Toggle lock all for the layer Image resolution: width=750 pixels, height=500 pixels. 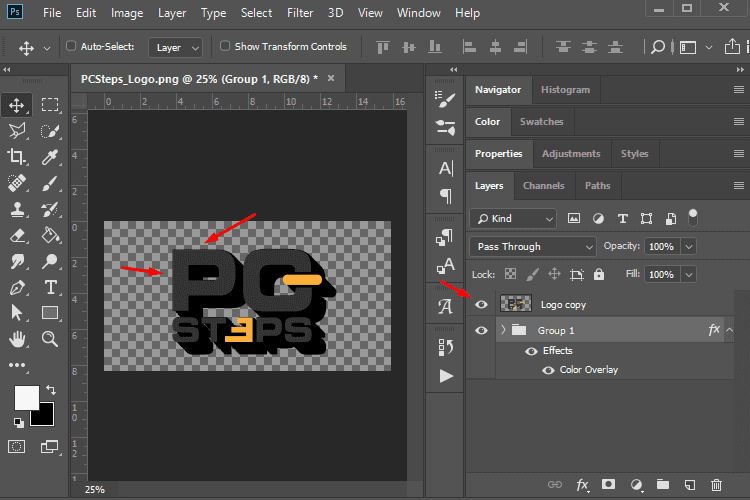(599, 274)
